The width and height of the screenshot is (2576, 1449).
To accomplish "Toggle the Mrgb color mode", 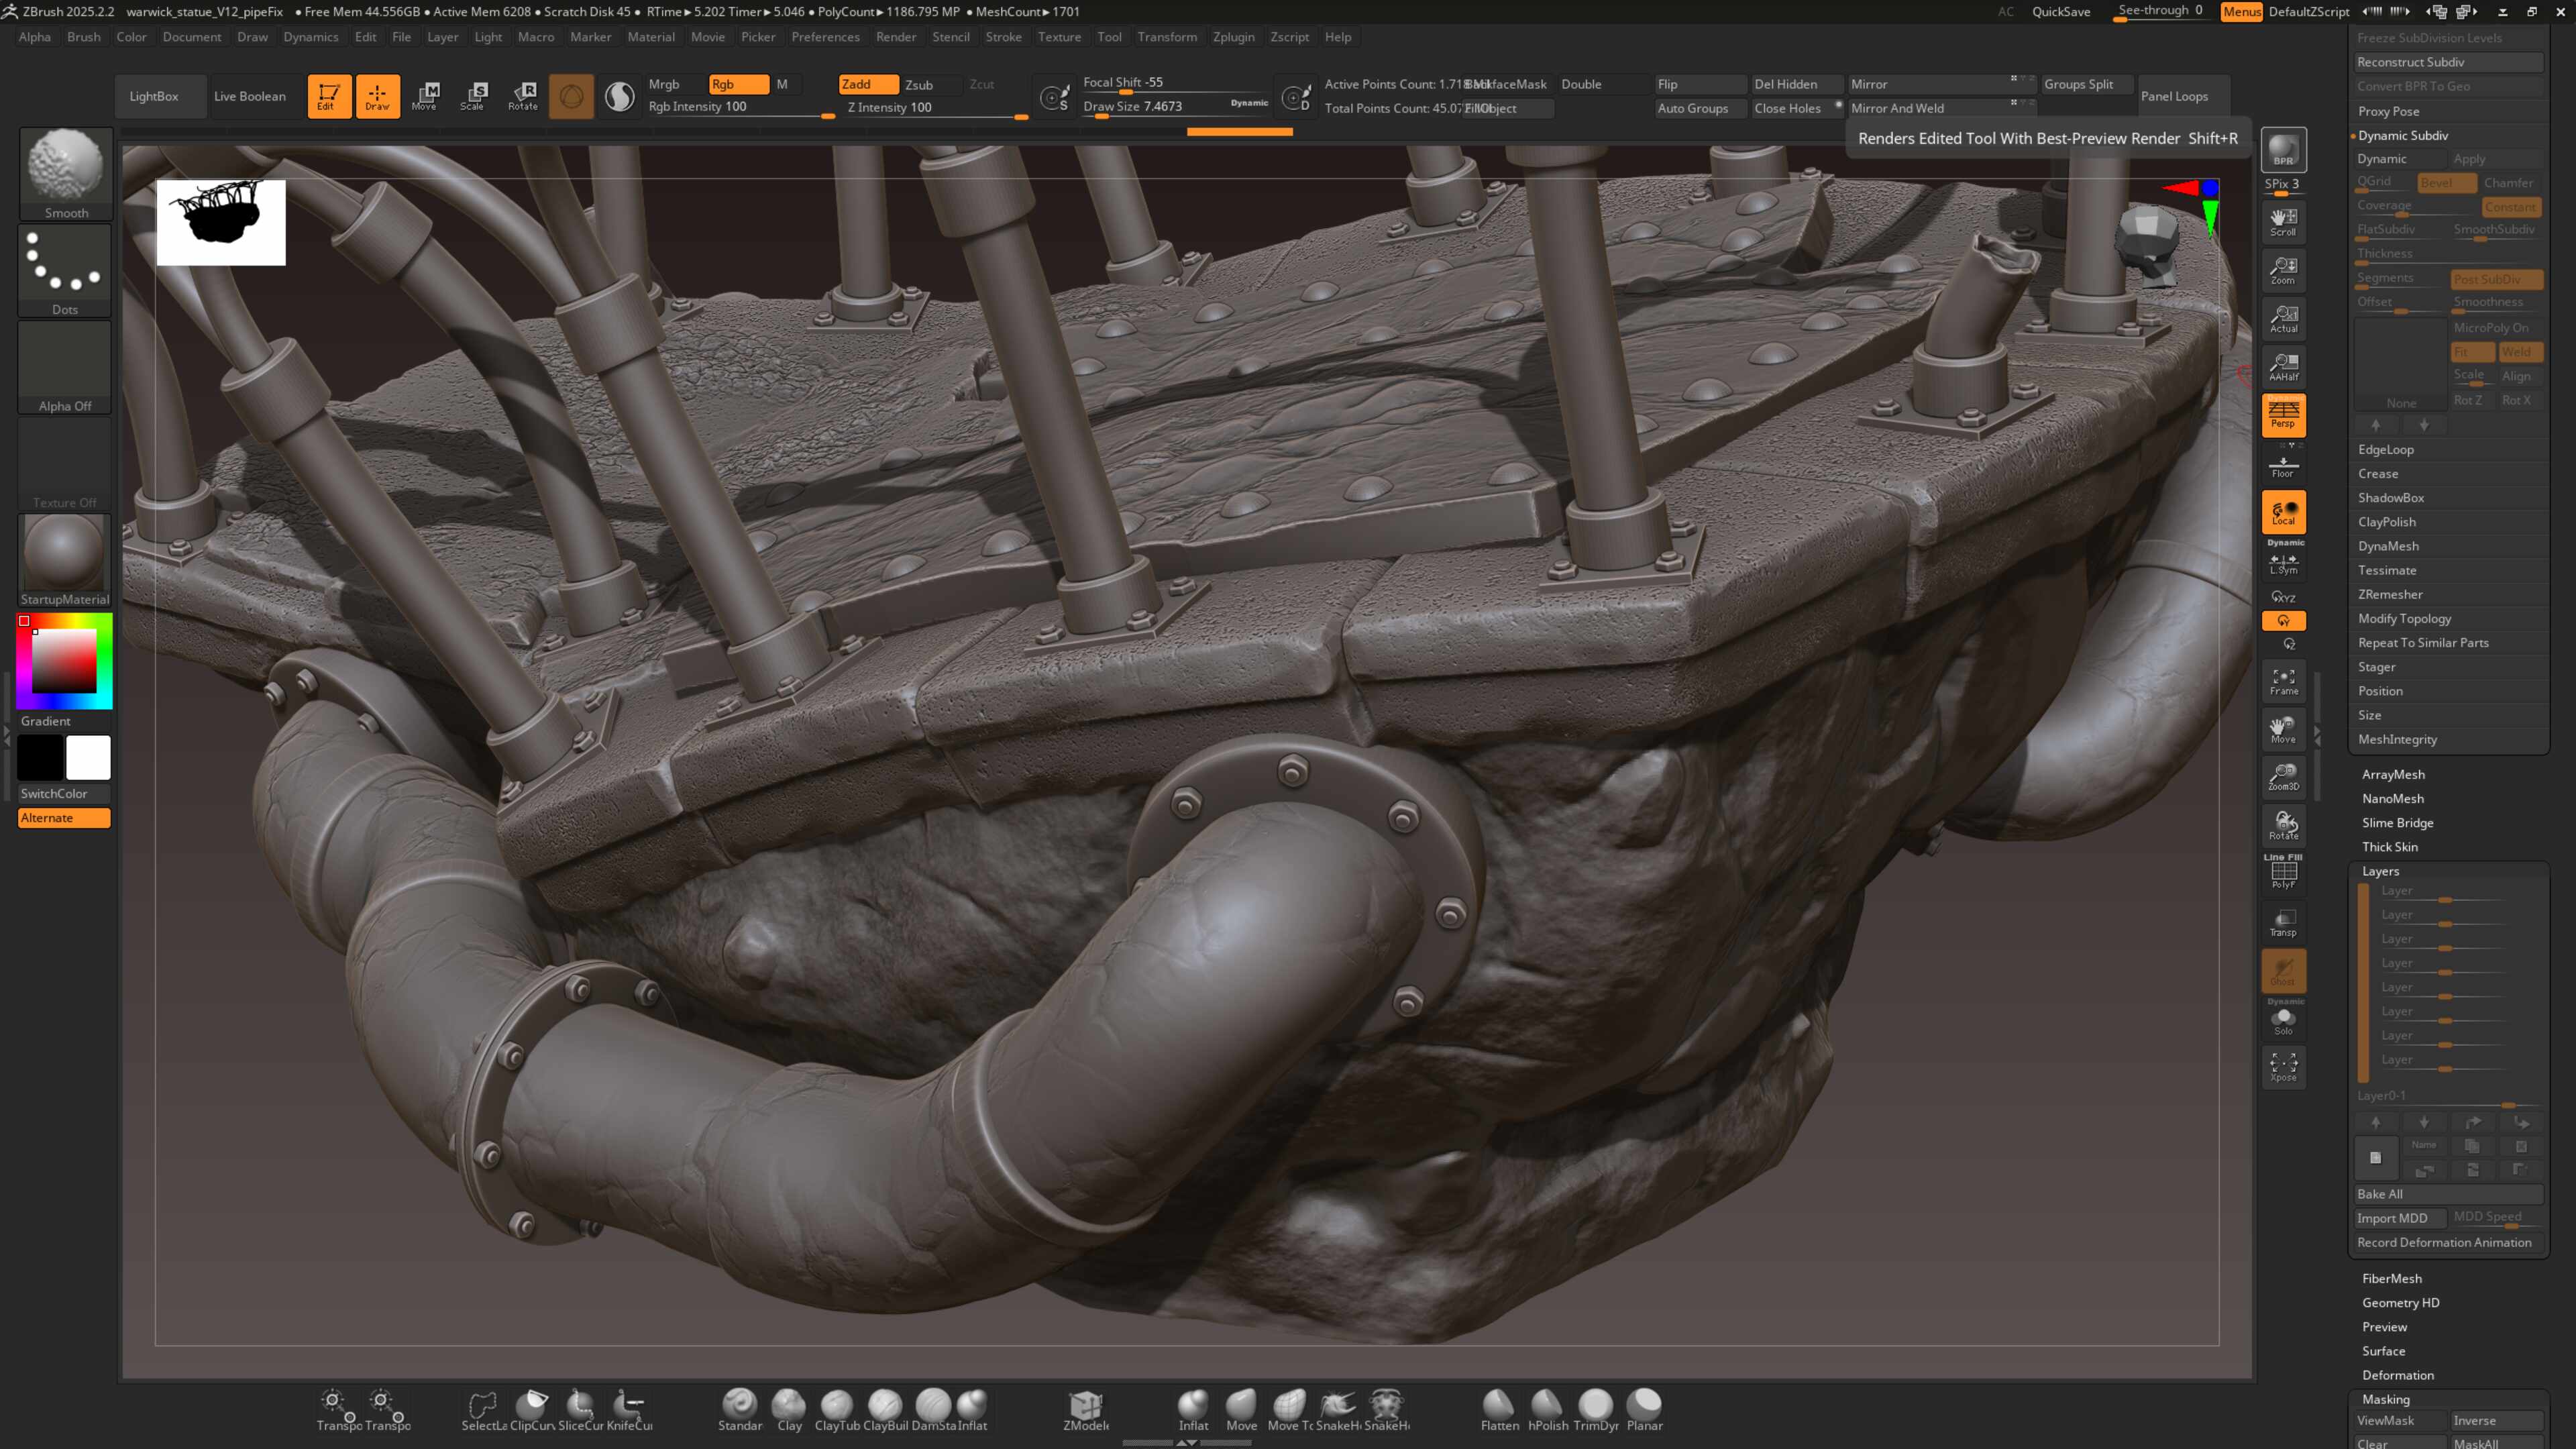I will pos(664,84).
